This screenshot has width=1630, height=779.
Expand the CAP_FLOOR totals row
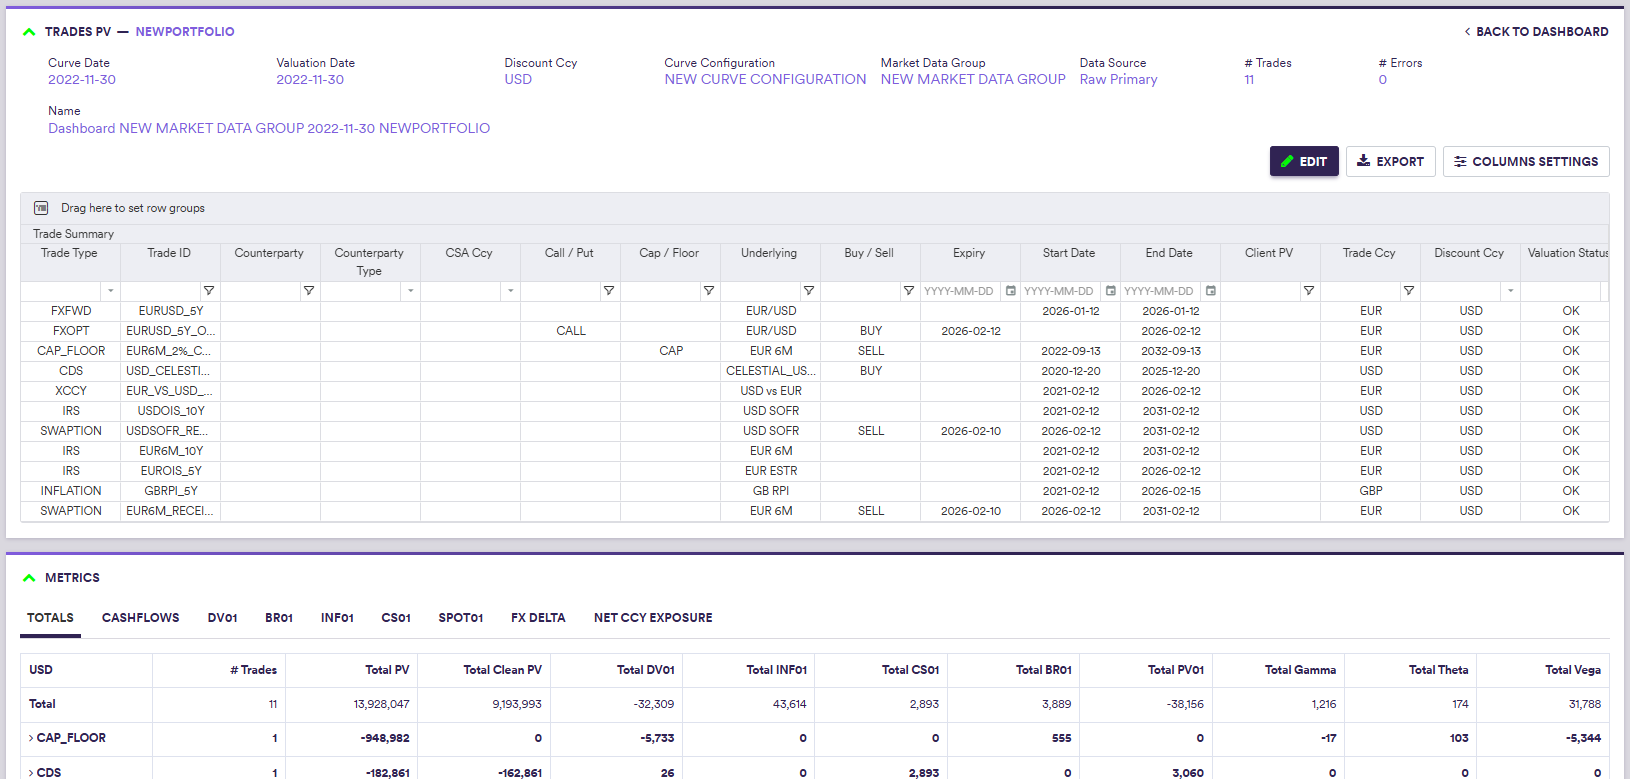pyautogui.click(x=31, y=738)
